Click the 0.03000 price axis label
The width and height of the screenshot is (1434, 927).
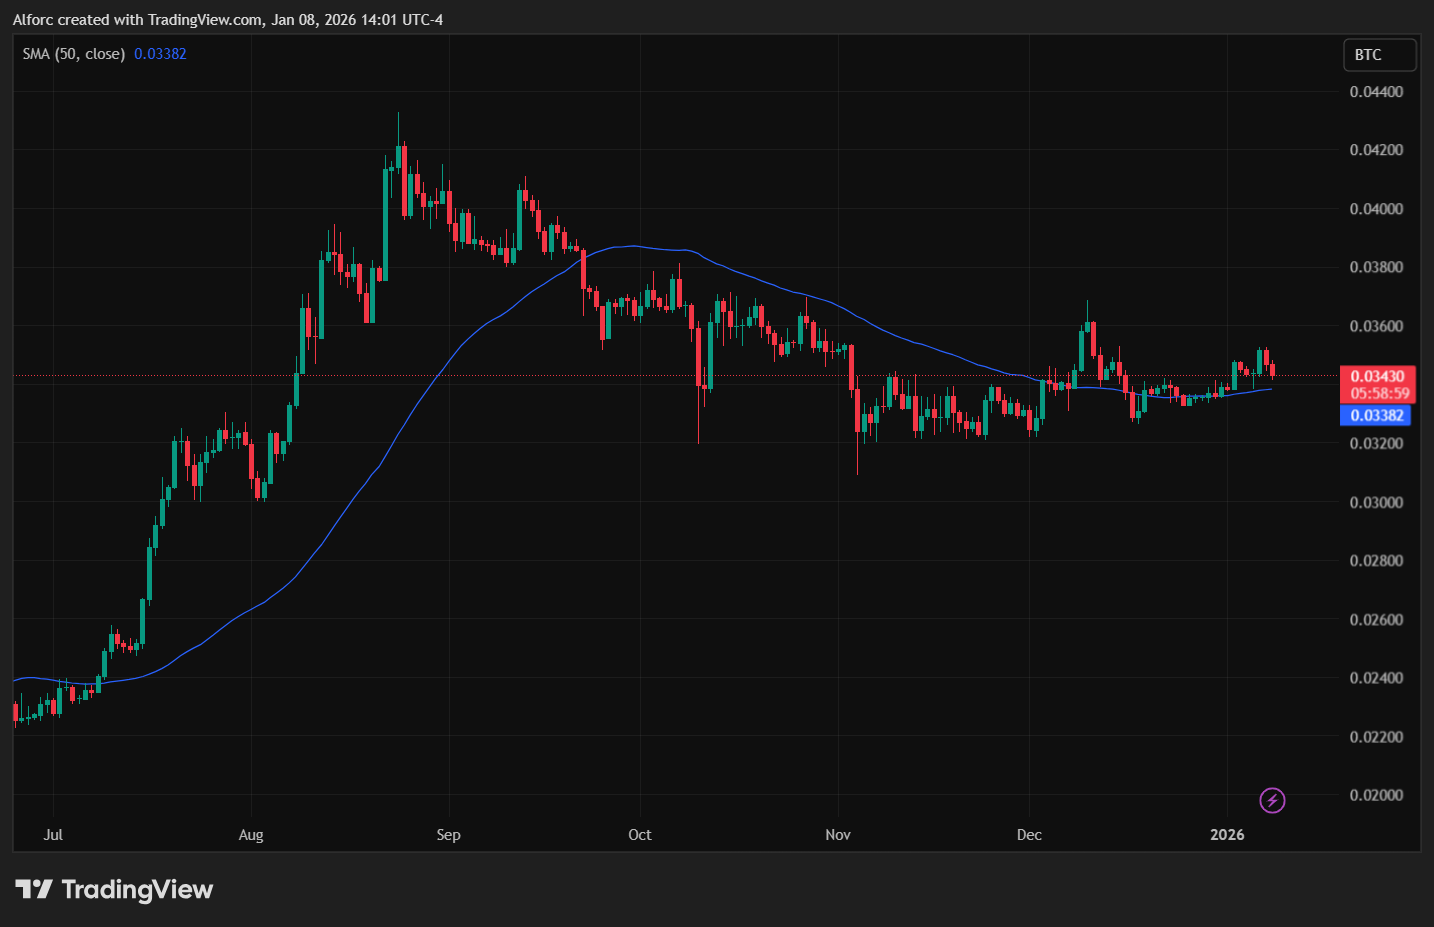point(1376,502)
